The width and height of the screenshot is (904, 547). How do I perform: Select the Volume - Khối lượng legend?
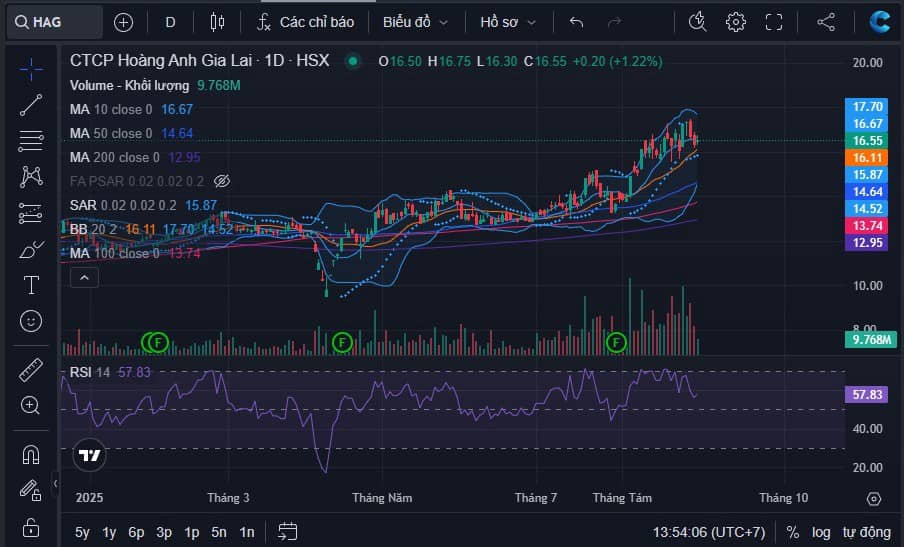tap(155, 85)
